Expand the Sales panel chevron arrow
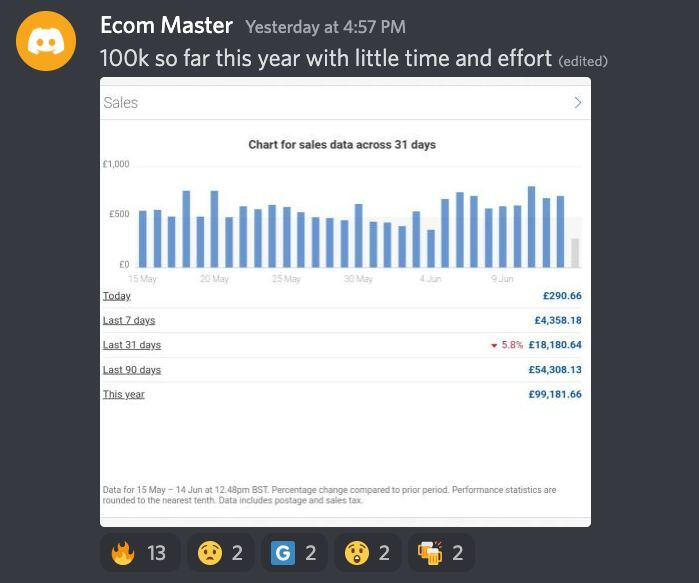Screen dimensions: 699x583 click(577, 102)
